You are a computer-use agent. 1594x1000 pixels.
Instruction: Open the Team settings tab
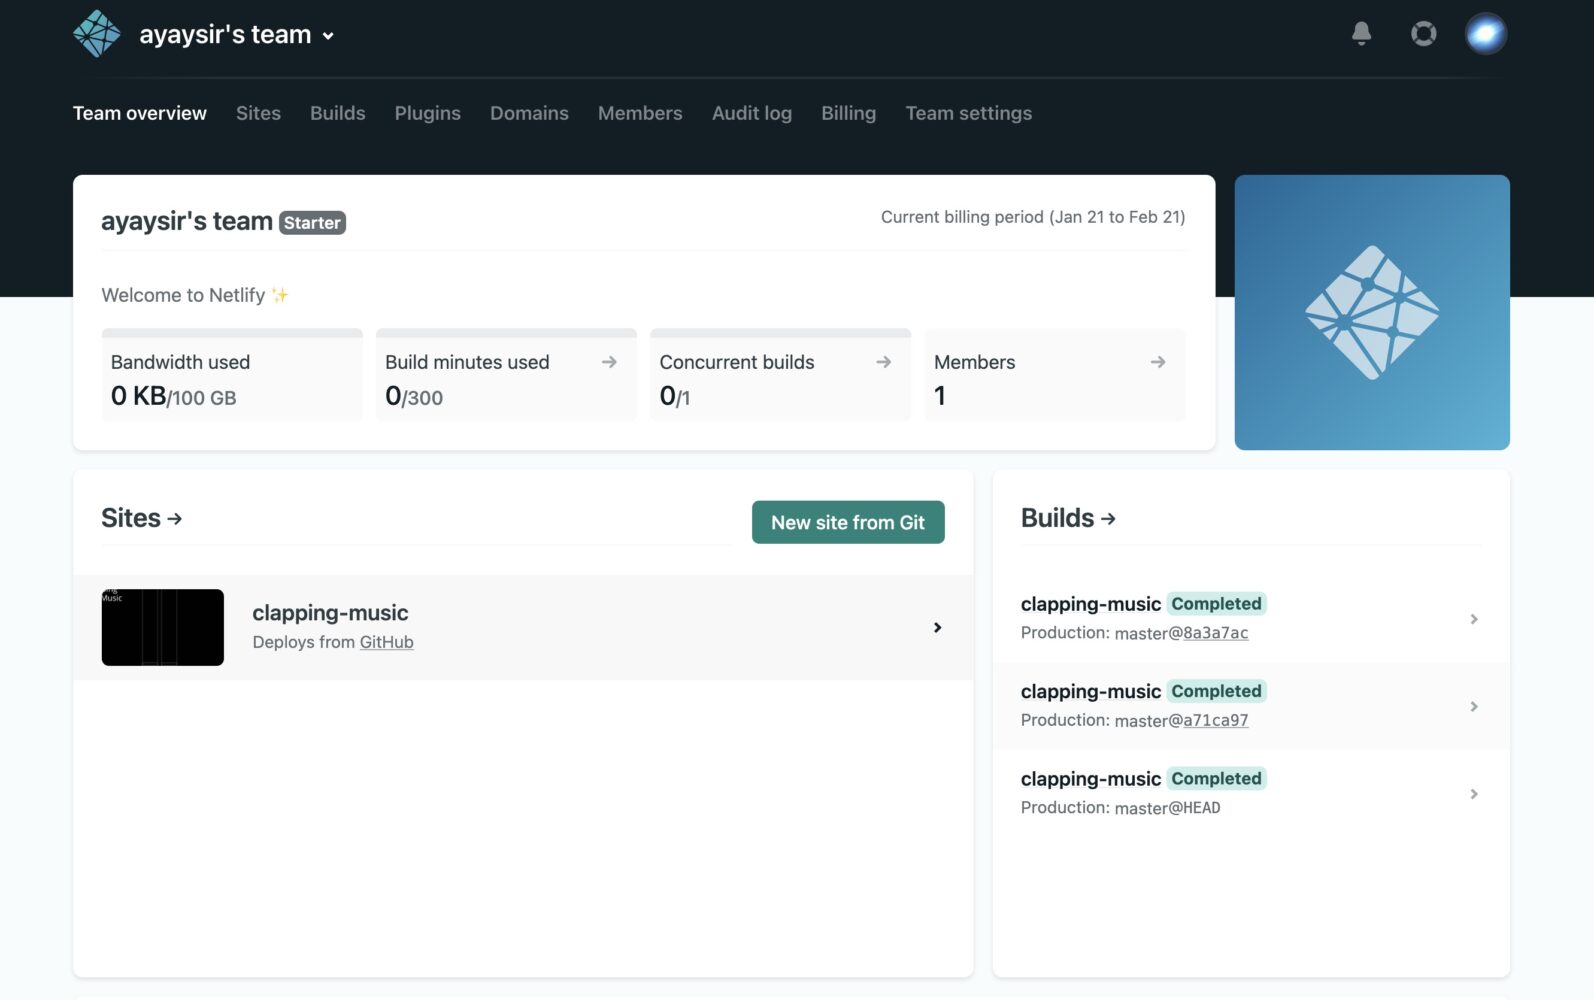(x=968, y=113)
